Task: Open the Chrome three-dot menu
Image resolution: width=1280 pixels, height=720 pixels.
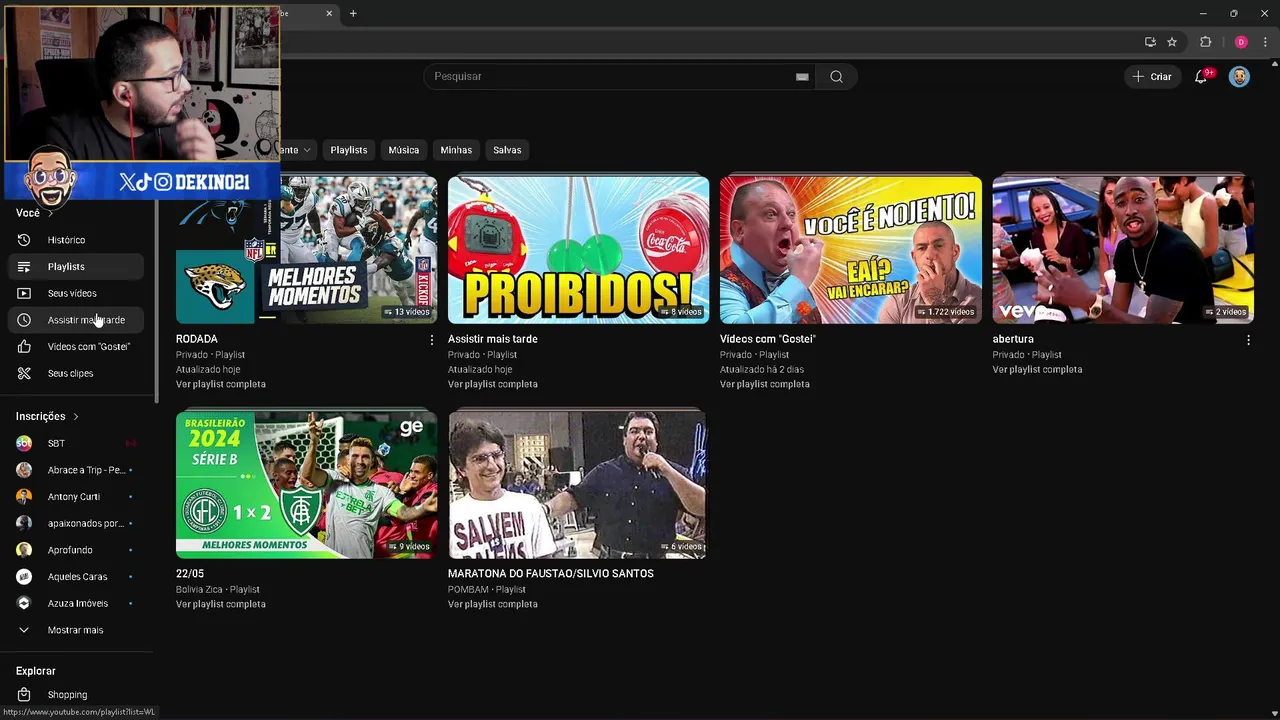Action: click(1265, 42)
